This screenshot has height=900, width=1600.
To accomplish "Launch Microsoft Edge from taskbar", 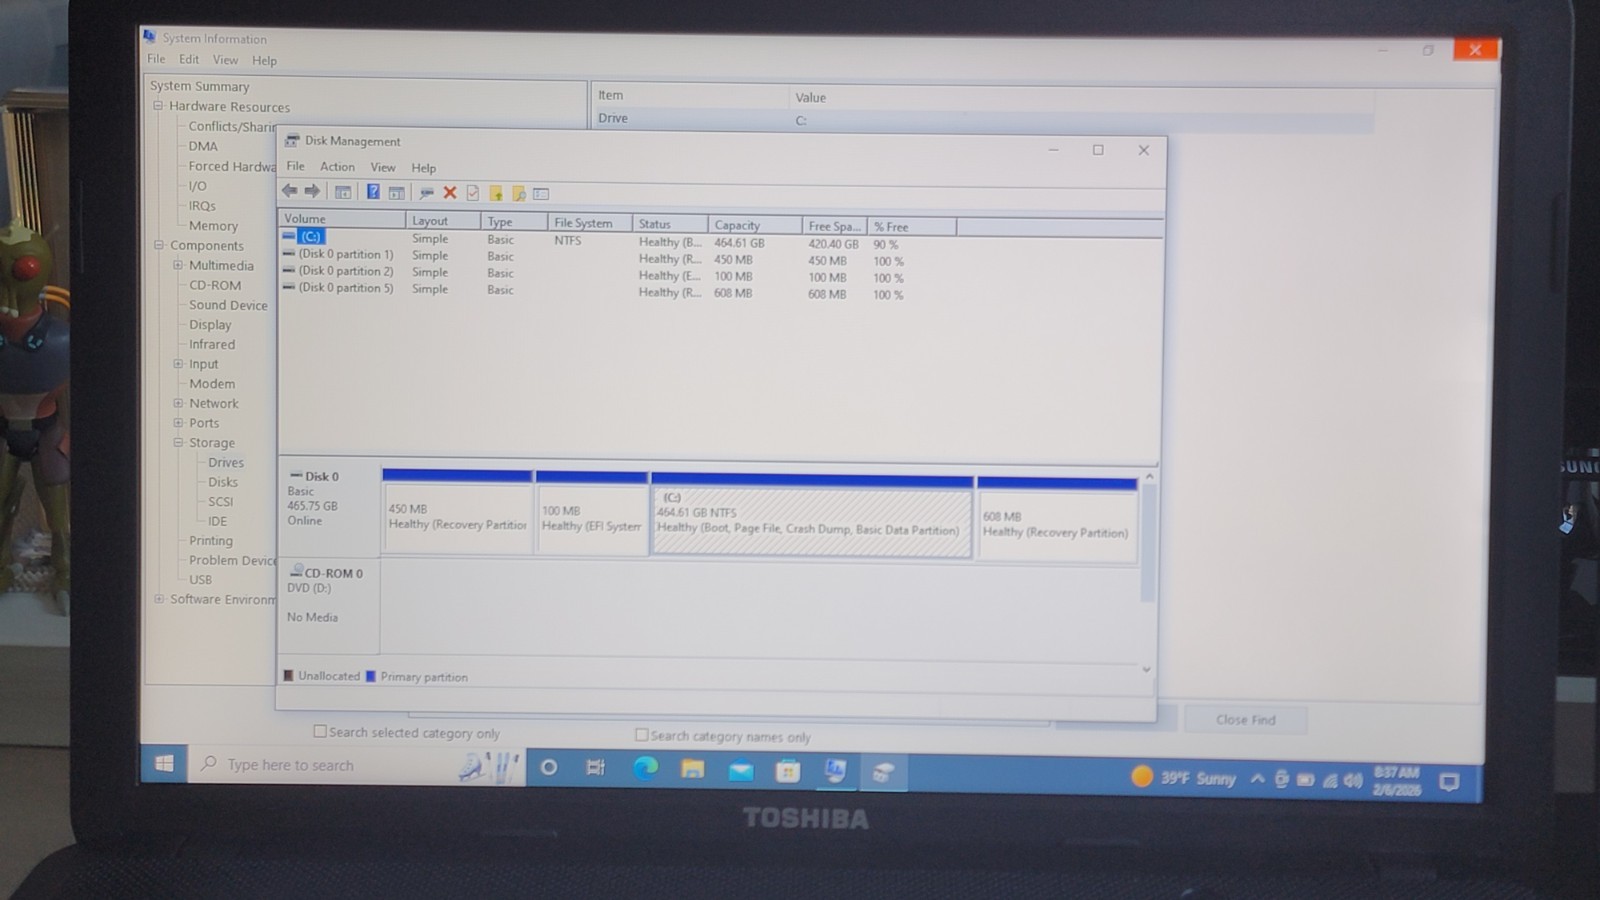I will point(645,768).
